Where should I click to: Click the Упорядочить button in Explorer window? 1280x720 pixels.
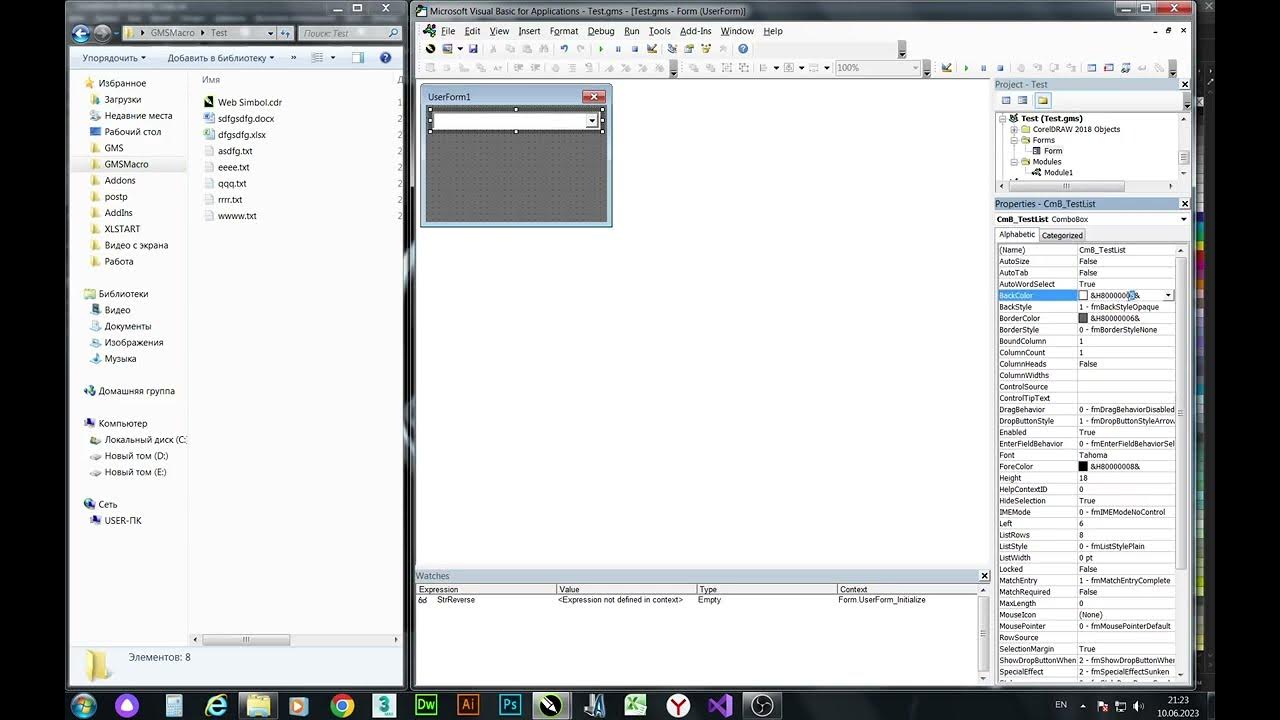[x=115, y=58]
